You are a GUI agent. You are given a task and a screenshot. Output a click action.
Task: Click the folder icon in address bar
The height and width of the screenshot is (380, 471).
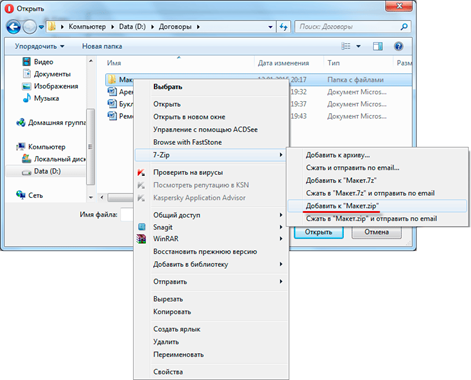click(x=52, y=27)
